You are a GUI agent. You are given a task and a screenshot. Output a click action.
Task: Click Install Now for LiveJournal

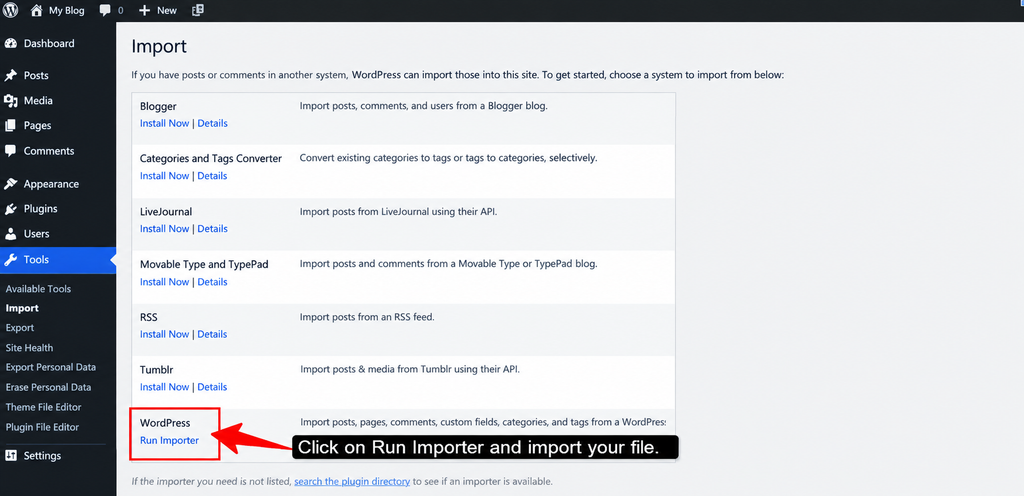click(165, 228)
